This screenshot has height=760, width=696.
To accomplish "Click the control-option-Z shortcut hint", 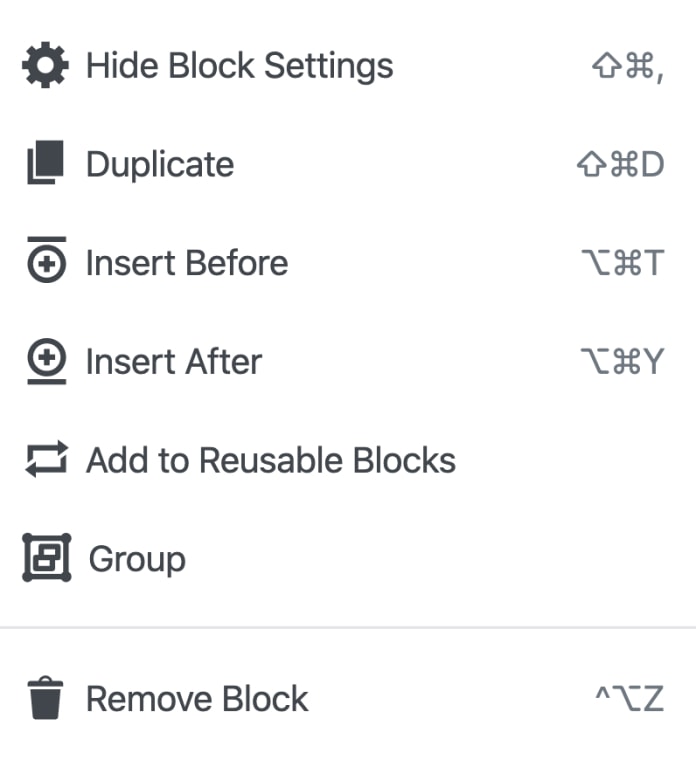I will [629, 698].
